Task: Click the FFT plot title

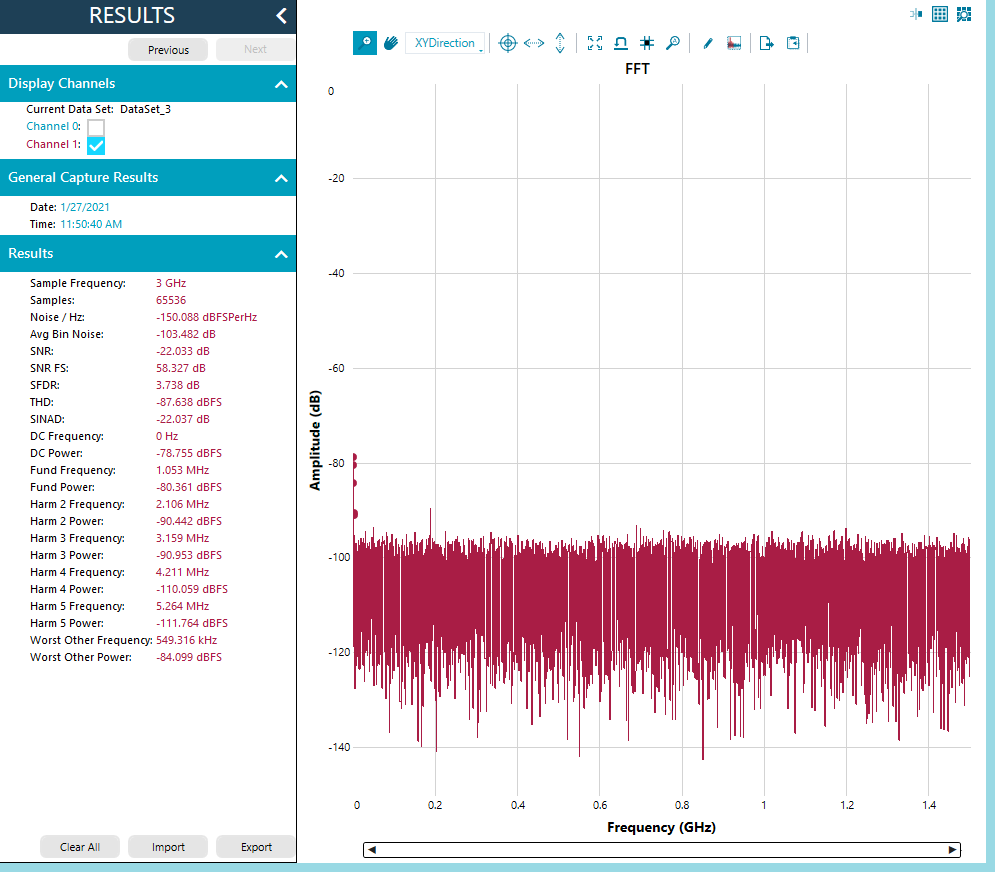Action: click(637, 69)
